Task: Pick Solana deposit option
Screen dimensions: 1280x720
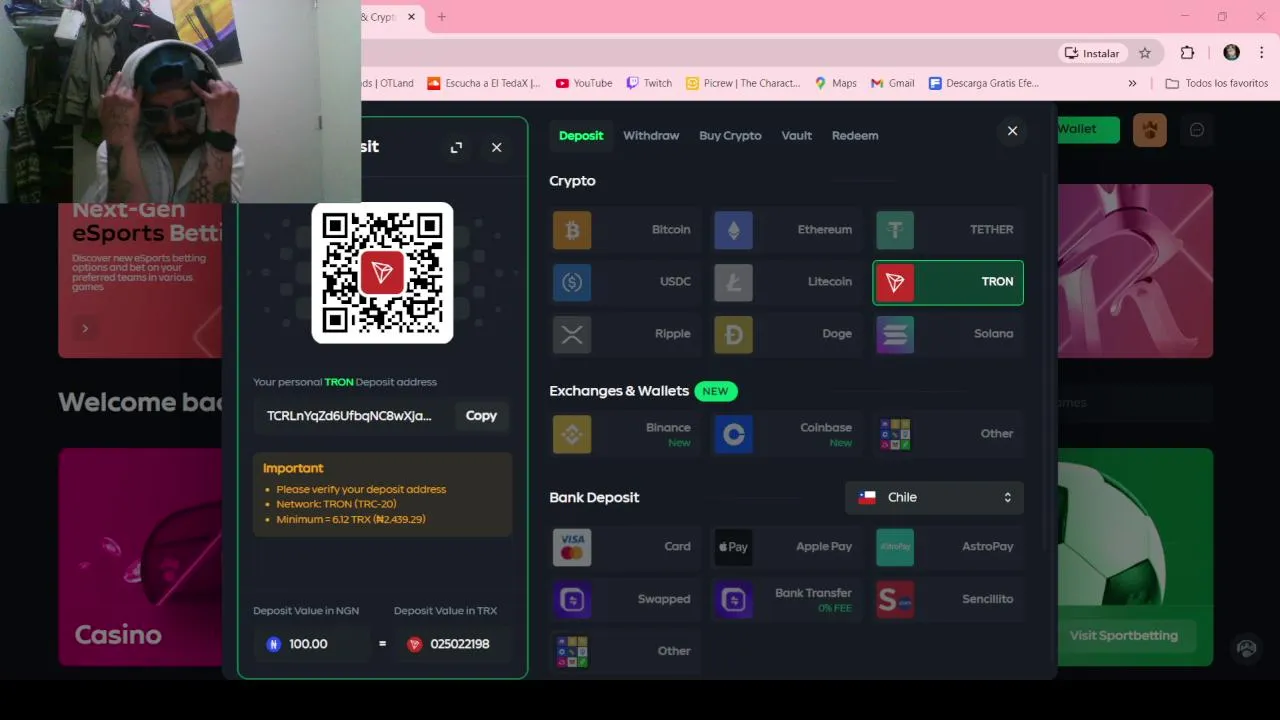Action: pyautogui.click(x=948, y=334)
